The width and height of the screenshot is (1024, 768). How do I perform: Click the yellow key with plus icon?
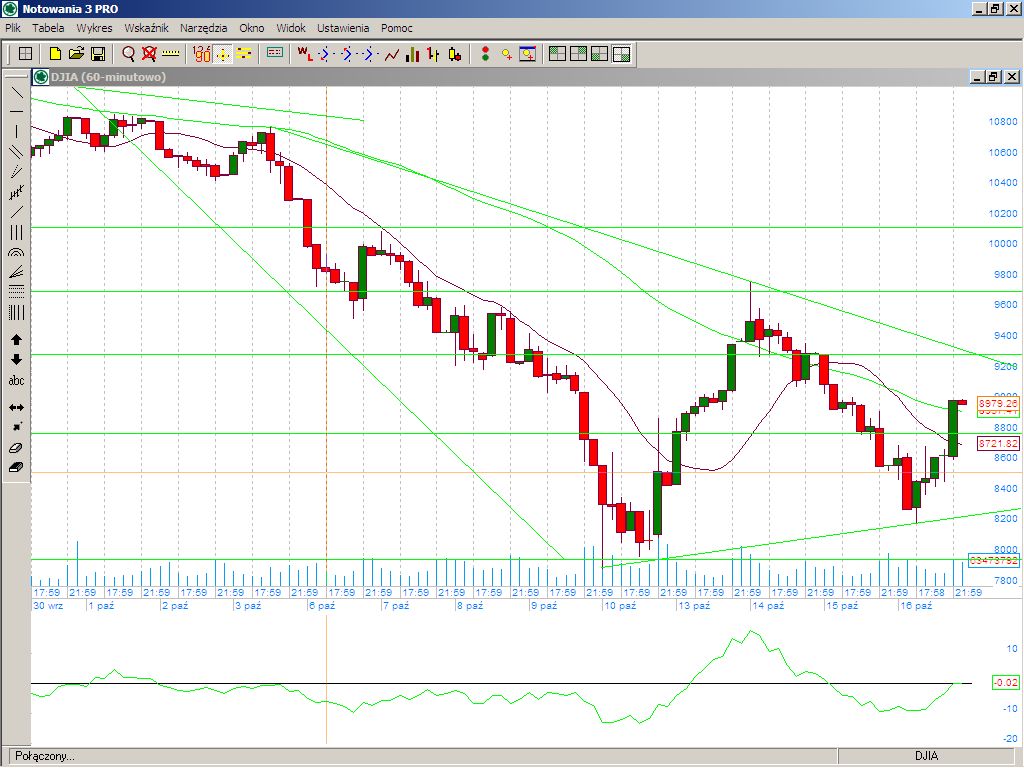[506, 54]
